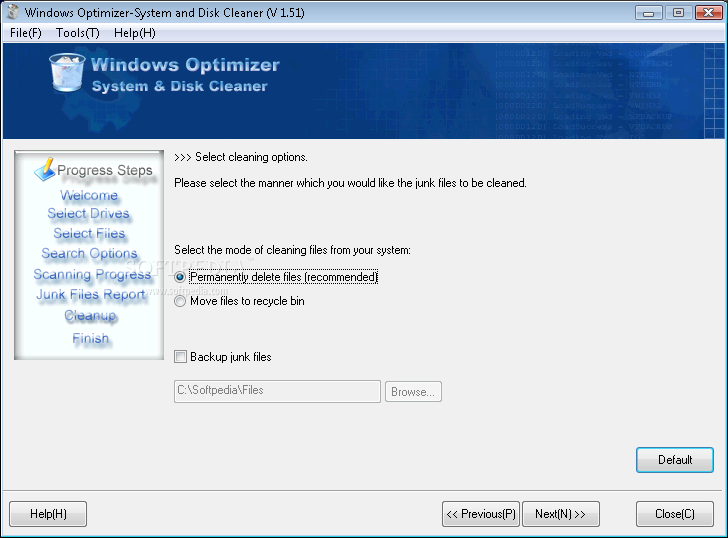728x538 pixels.
Task: Open the Tools(T) menu
Action: 78,33
